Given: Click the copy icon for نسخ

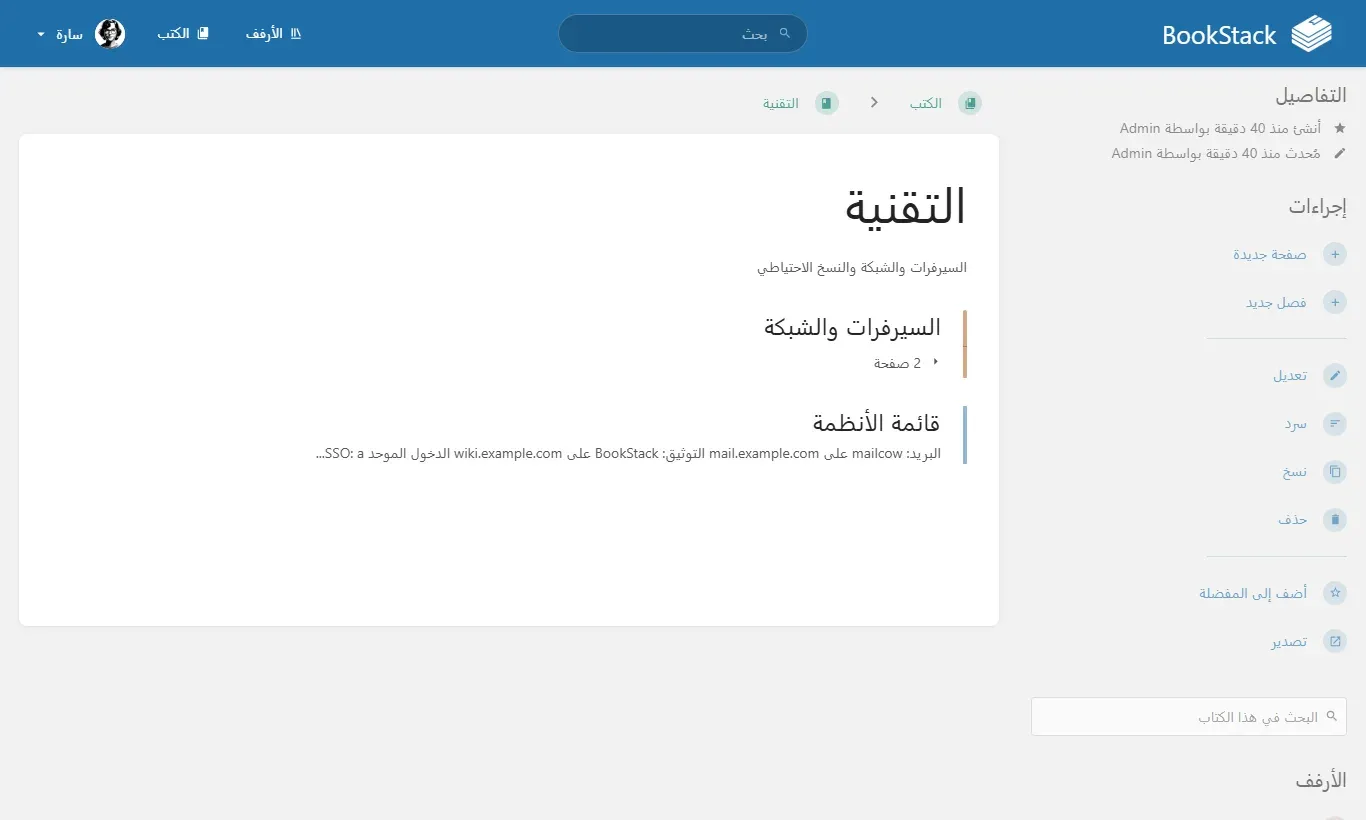Looking at the screenshot, I should 1334,472.
